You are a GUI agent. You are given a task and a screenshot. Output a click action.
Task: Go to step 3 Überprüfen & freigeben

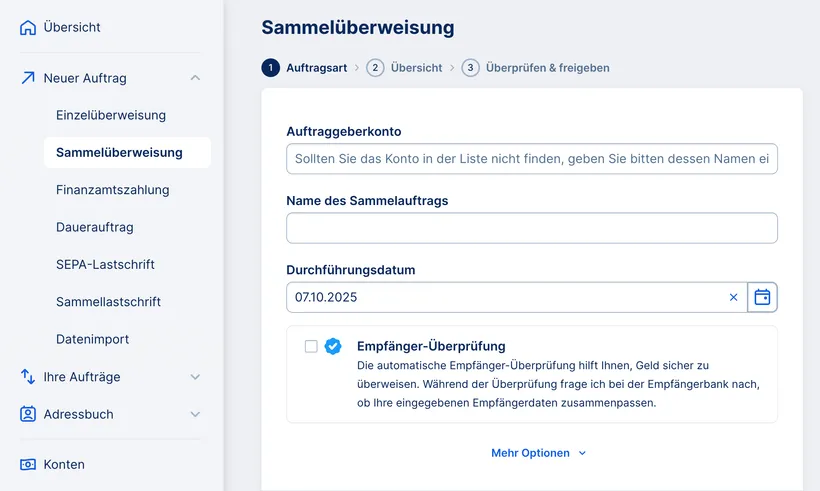coord(536,68)
